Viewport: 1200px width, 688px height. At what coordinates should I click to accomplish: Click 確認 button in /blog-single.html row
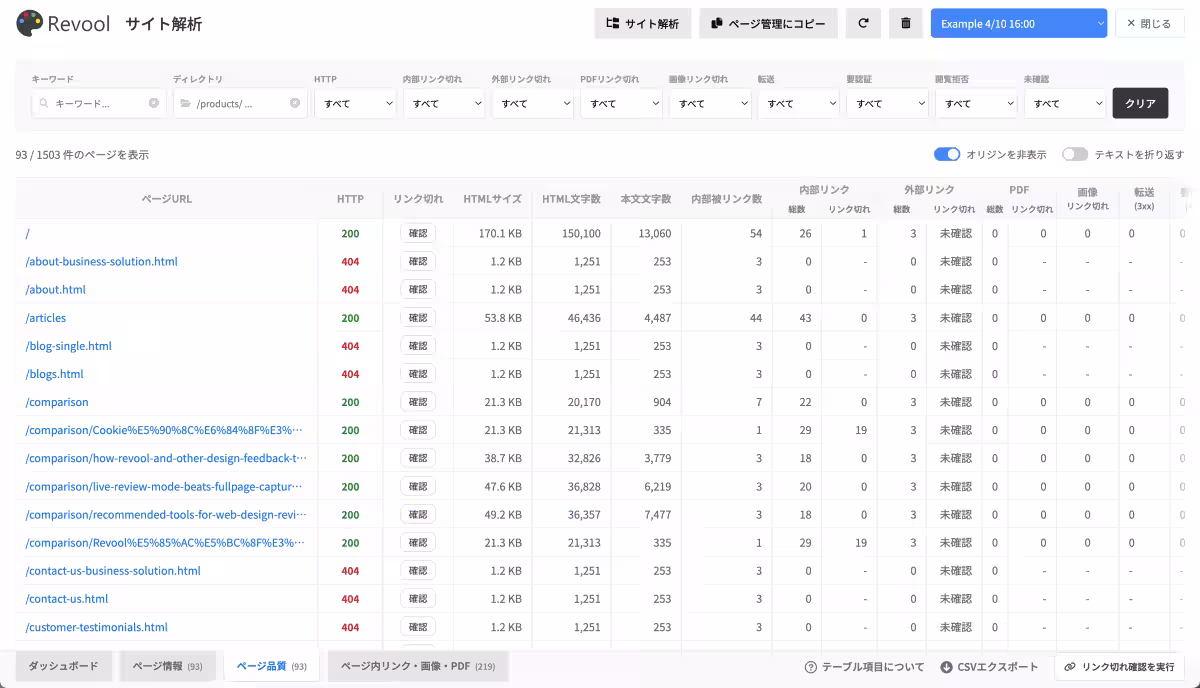coord(418,345)
